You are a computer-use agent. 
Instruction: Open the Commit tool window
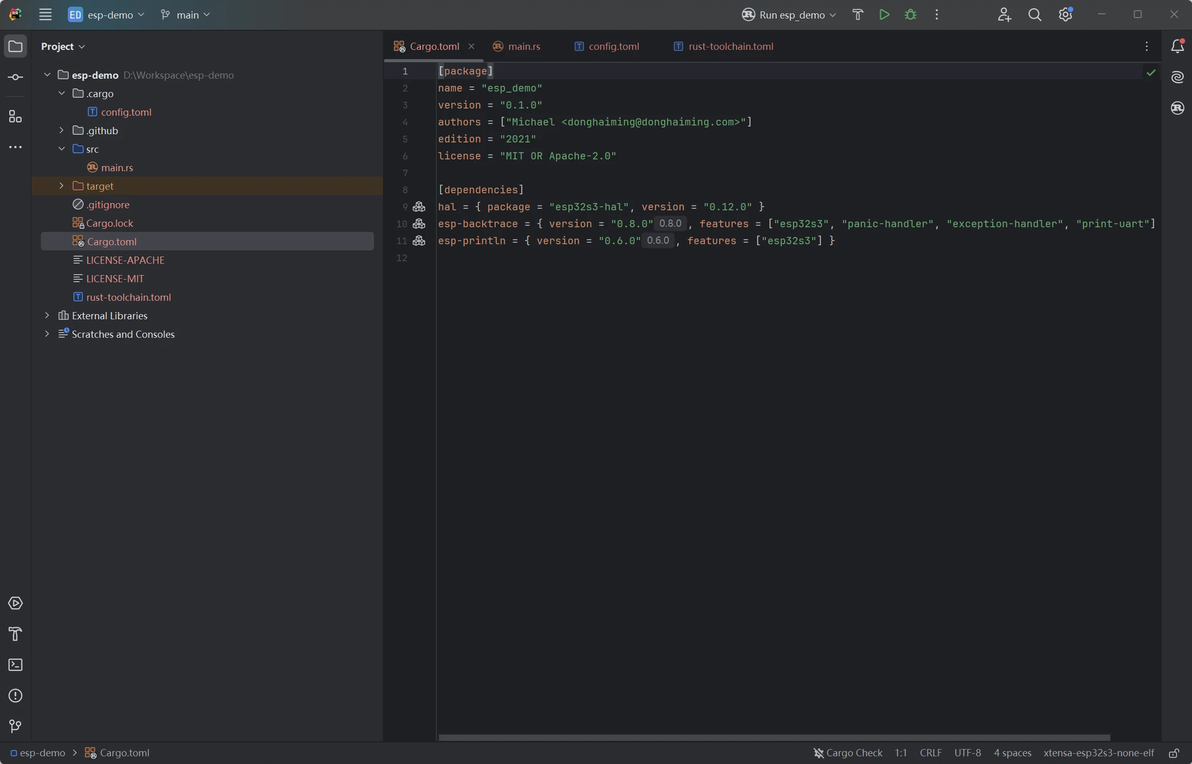(x=15, y=77)
